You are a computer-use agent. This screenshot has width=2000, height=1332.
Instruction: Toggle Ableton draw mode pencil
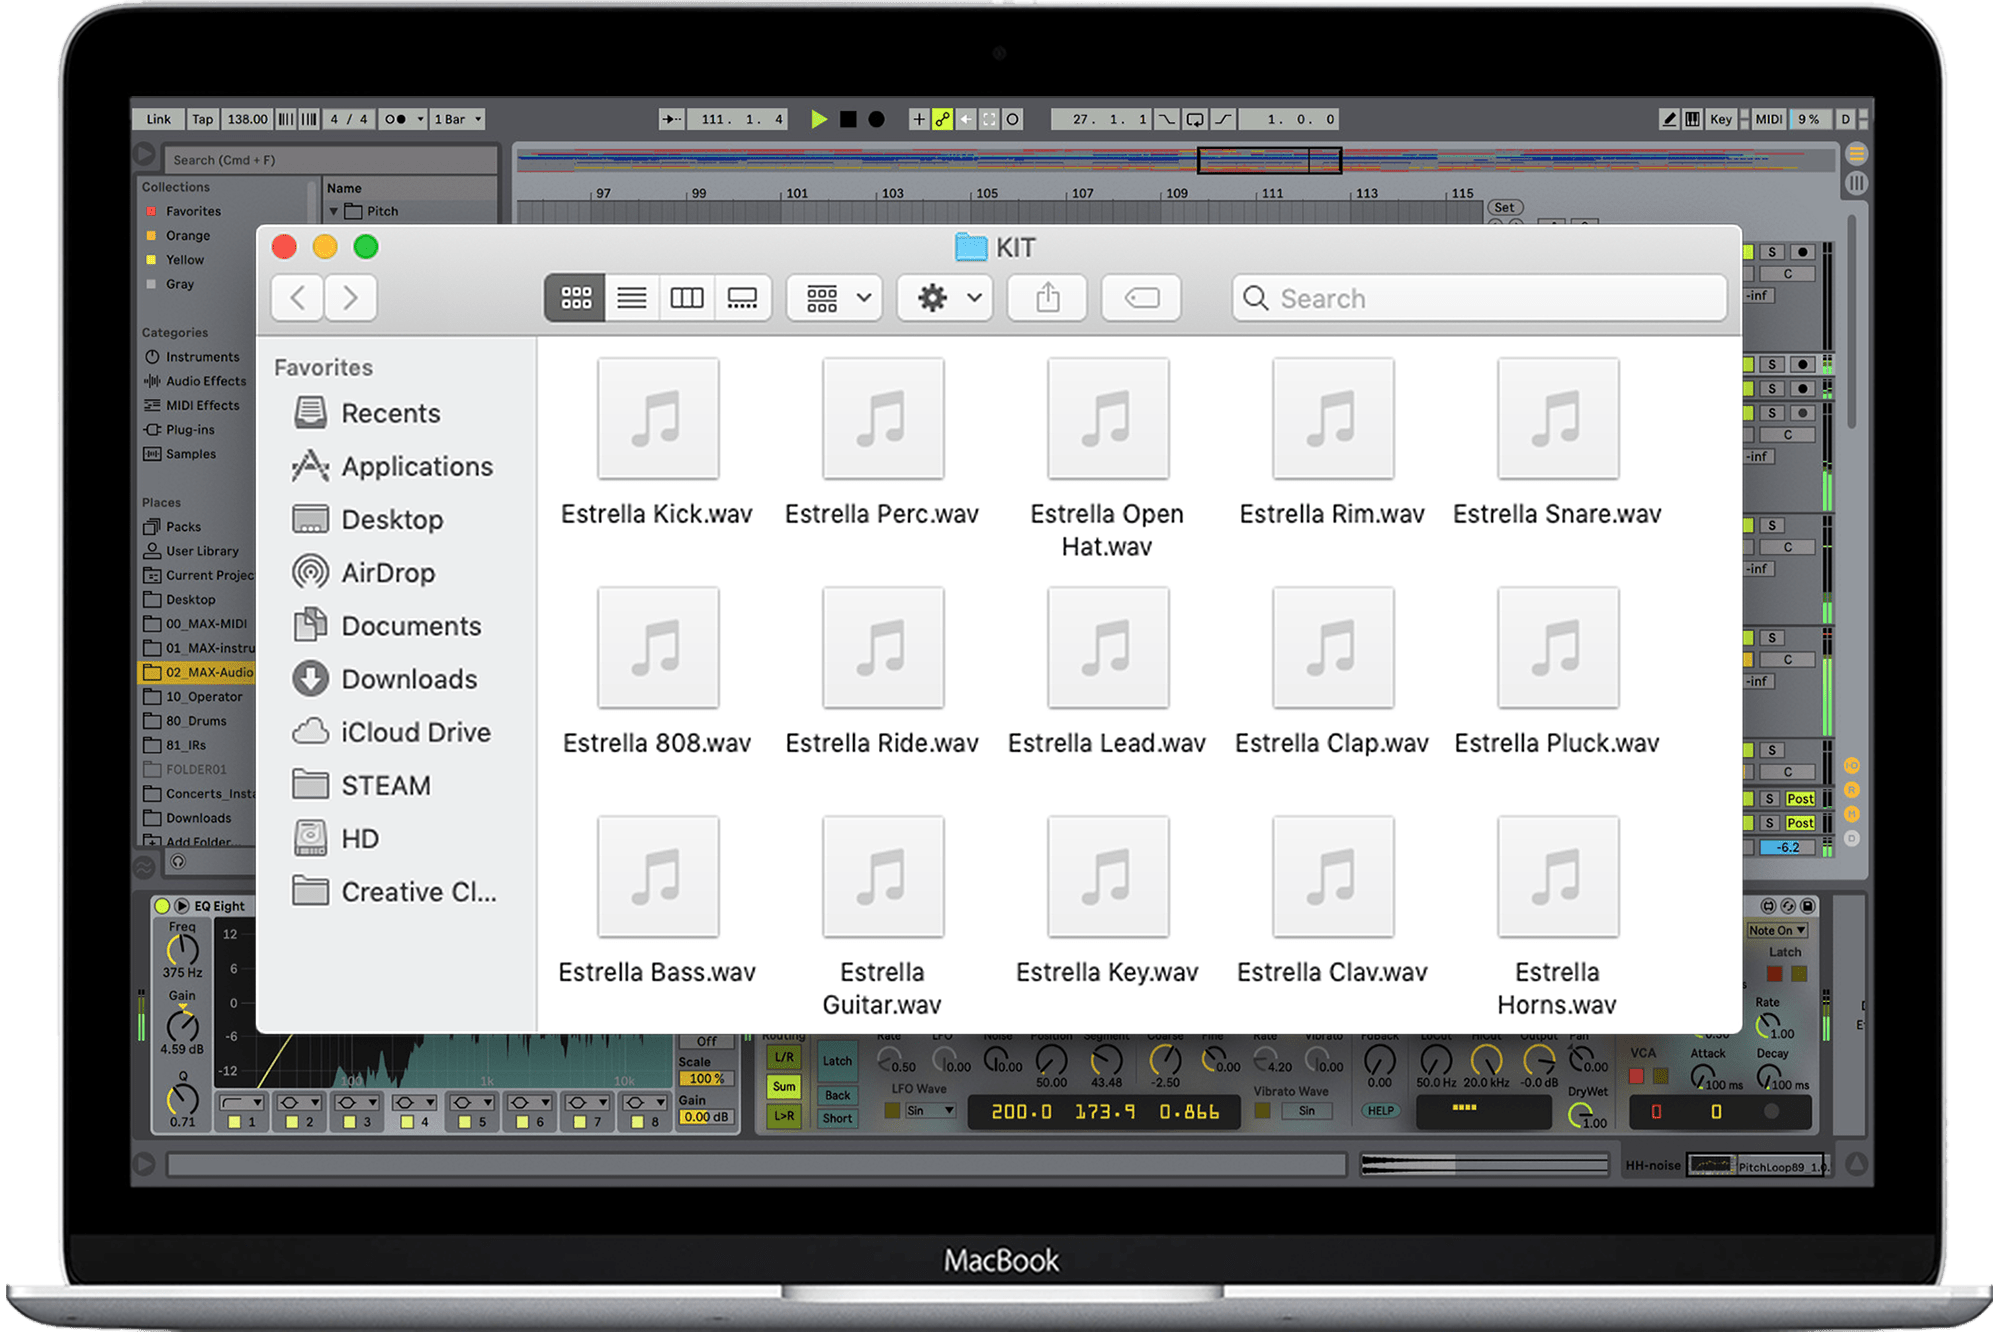pos(1668,119)
